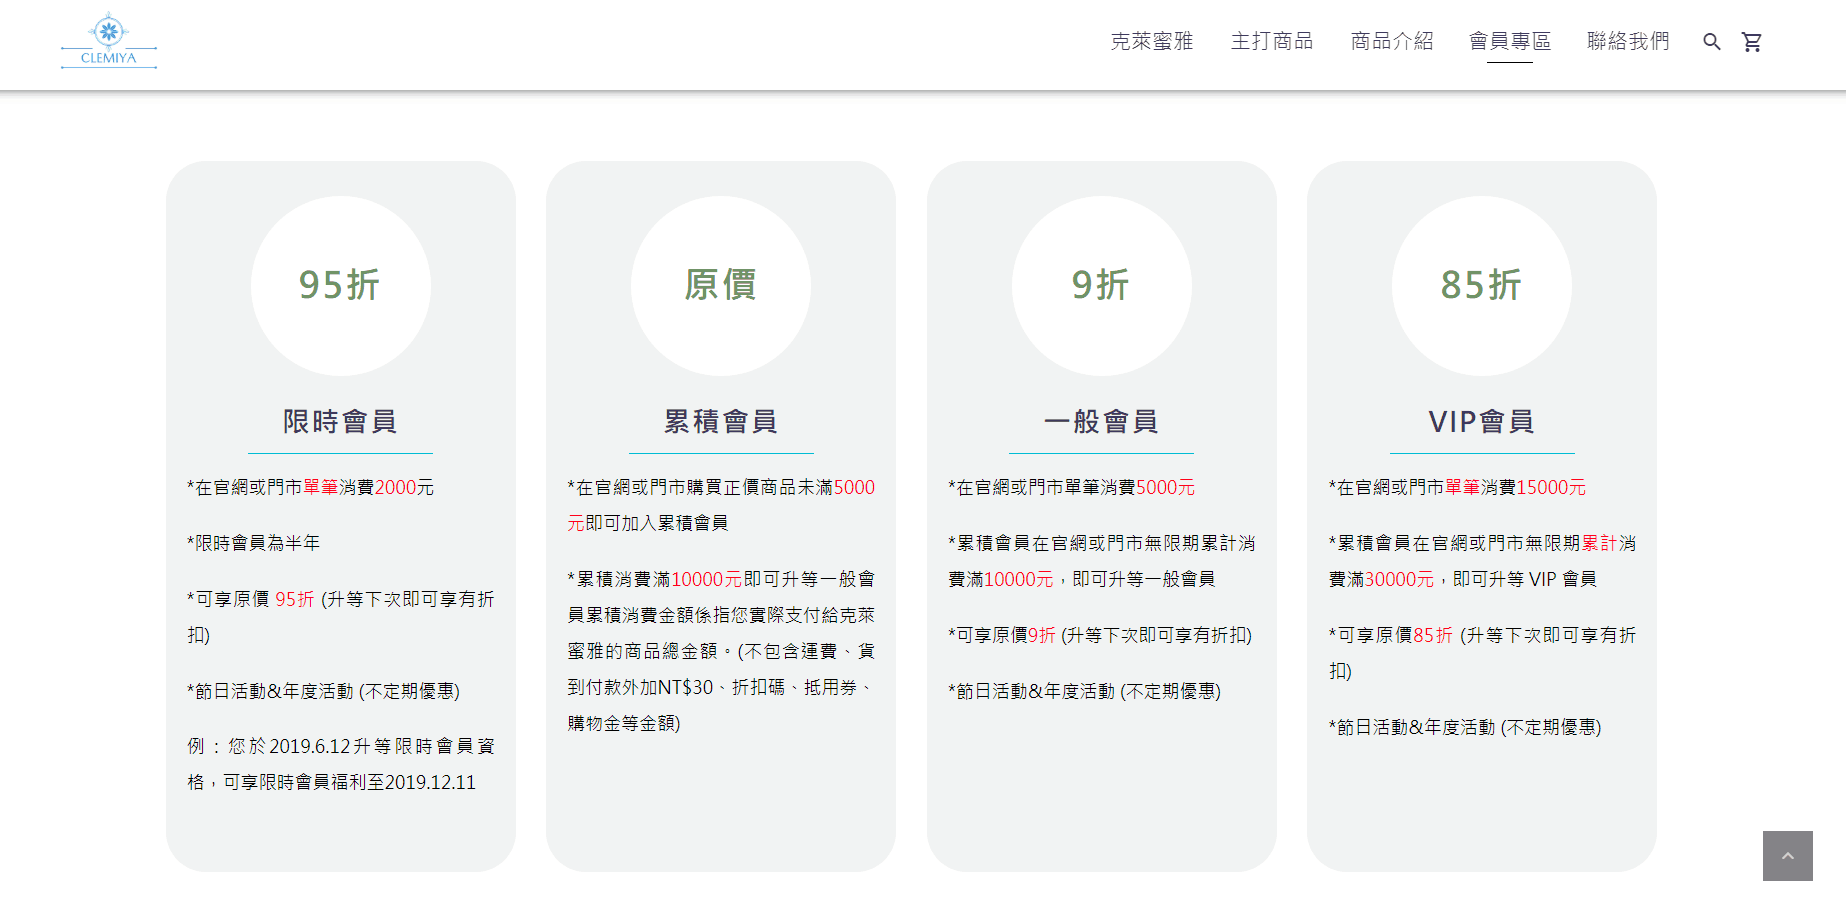The height and width of the screenshot is (903, 1846).
Task: Click text 單筆消費15000元
Action: (x=1516, y=487)
